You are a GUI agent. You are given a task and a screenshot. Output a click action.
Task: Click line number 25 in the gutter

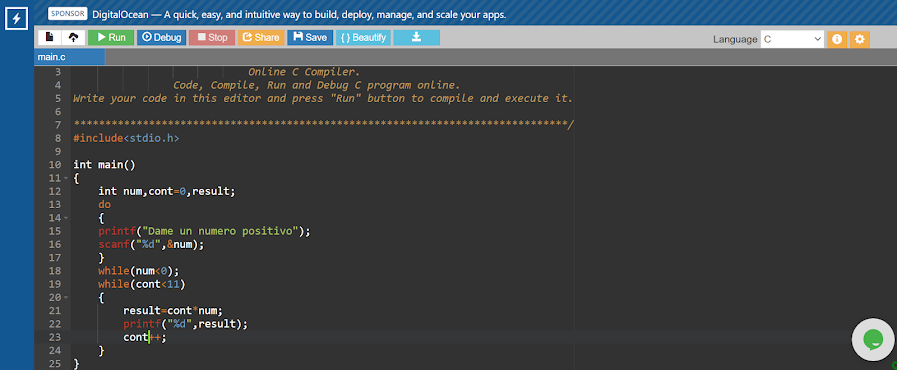55,364
